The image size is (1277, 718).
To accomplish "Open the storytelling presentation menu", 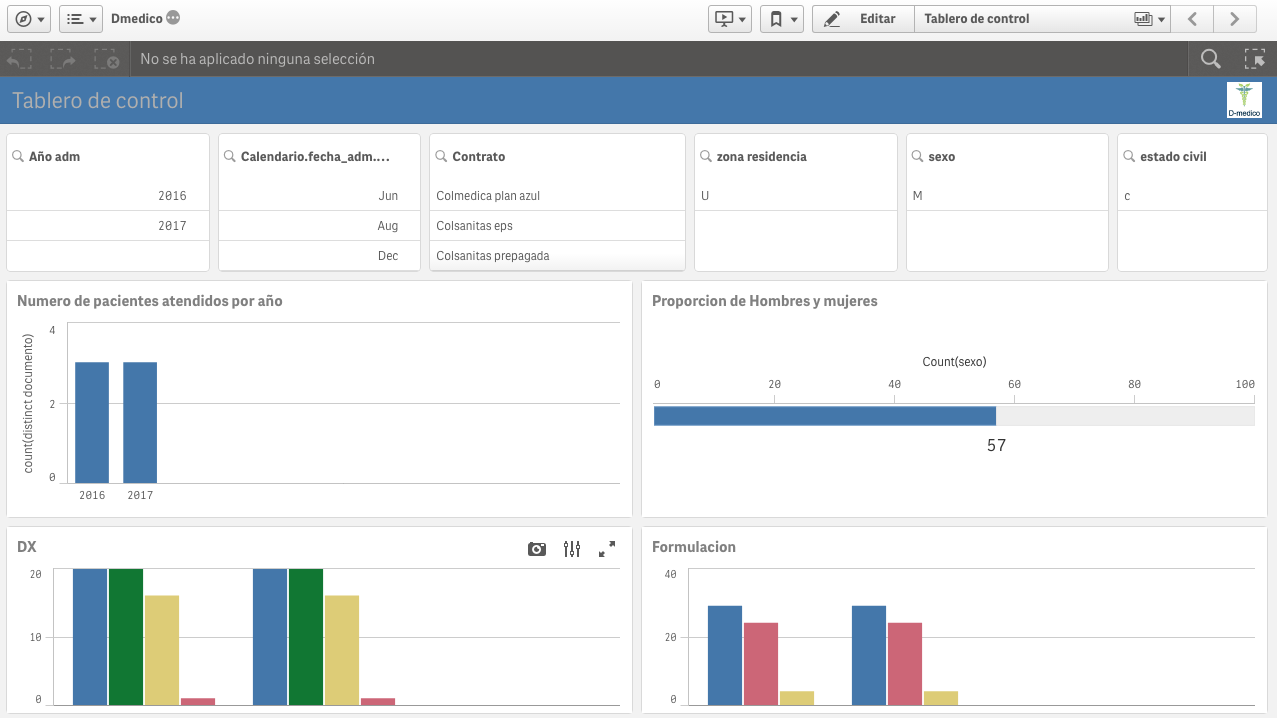I will tap(729, 19).
